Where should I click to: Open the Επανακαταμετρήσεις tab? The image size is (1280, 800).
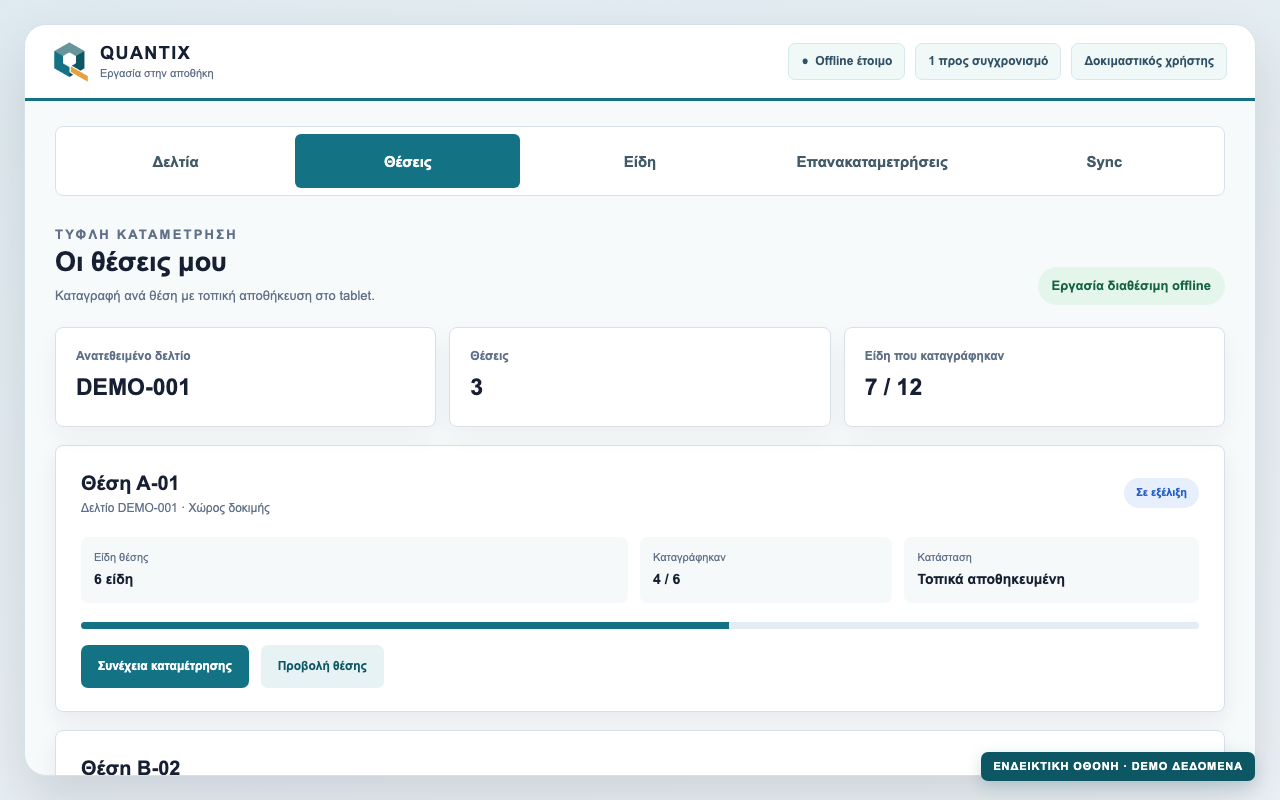click(x=872, y=161)
